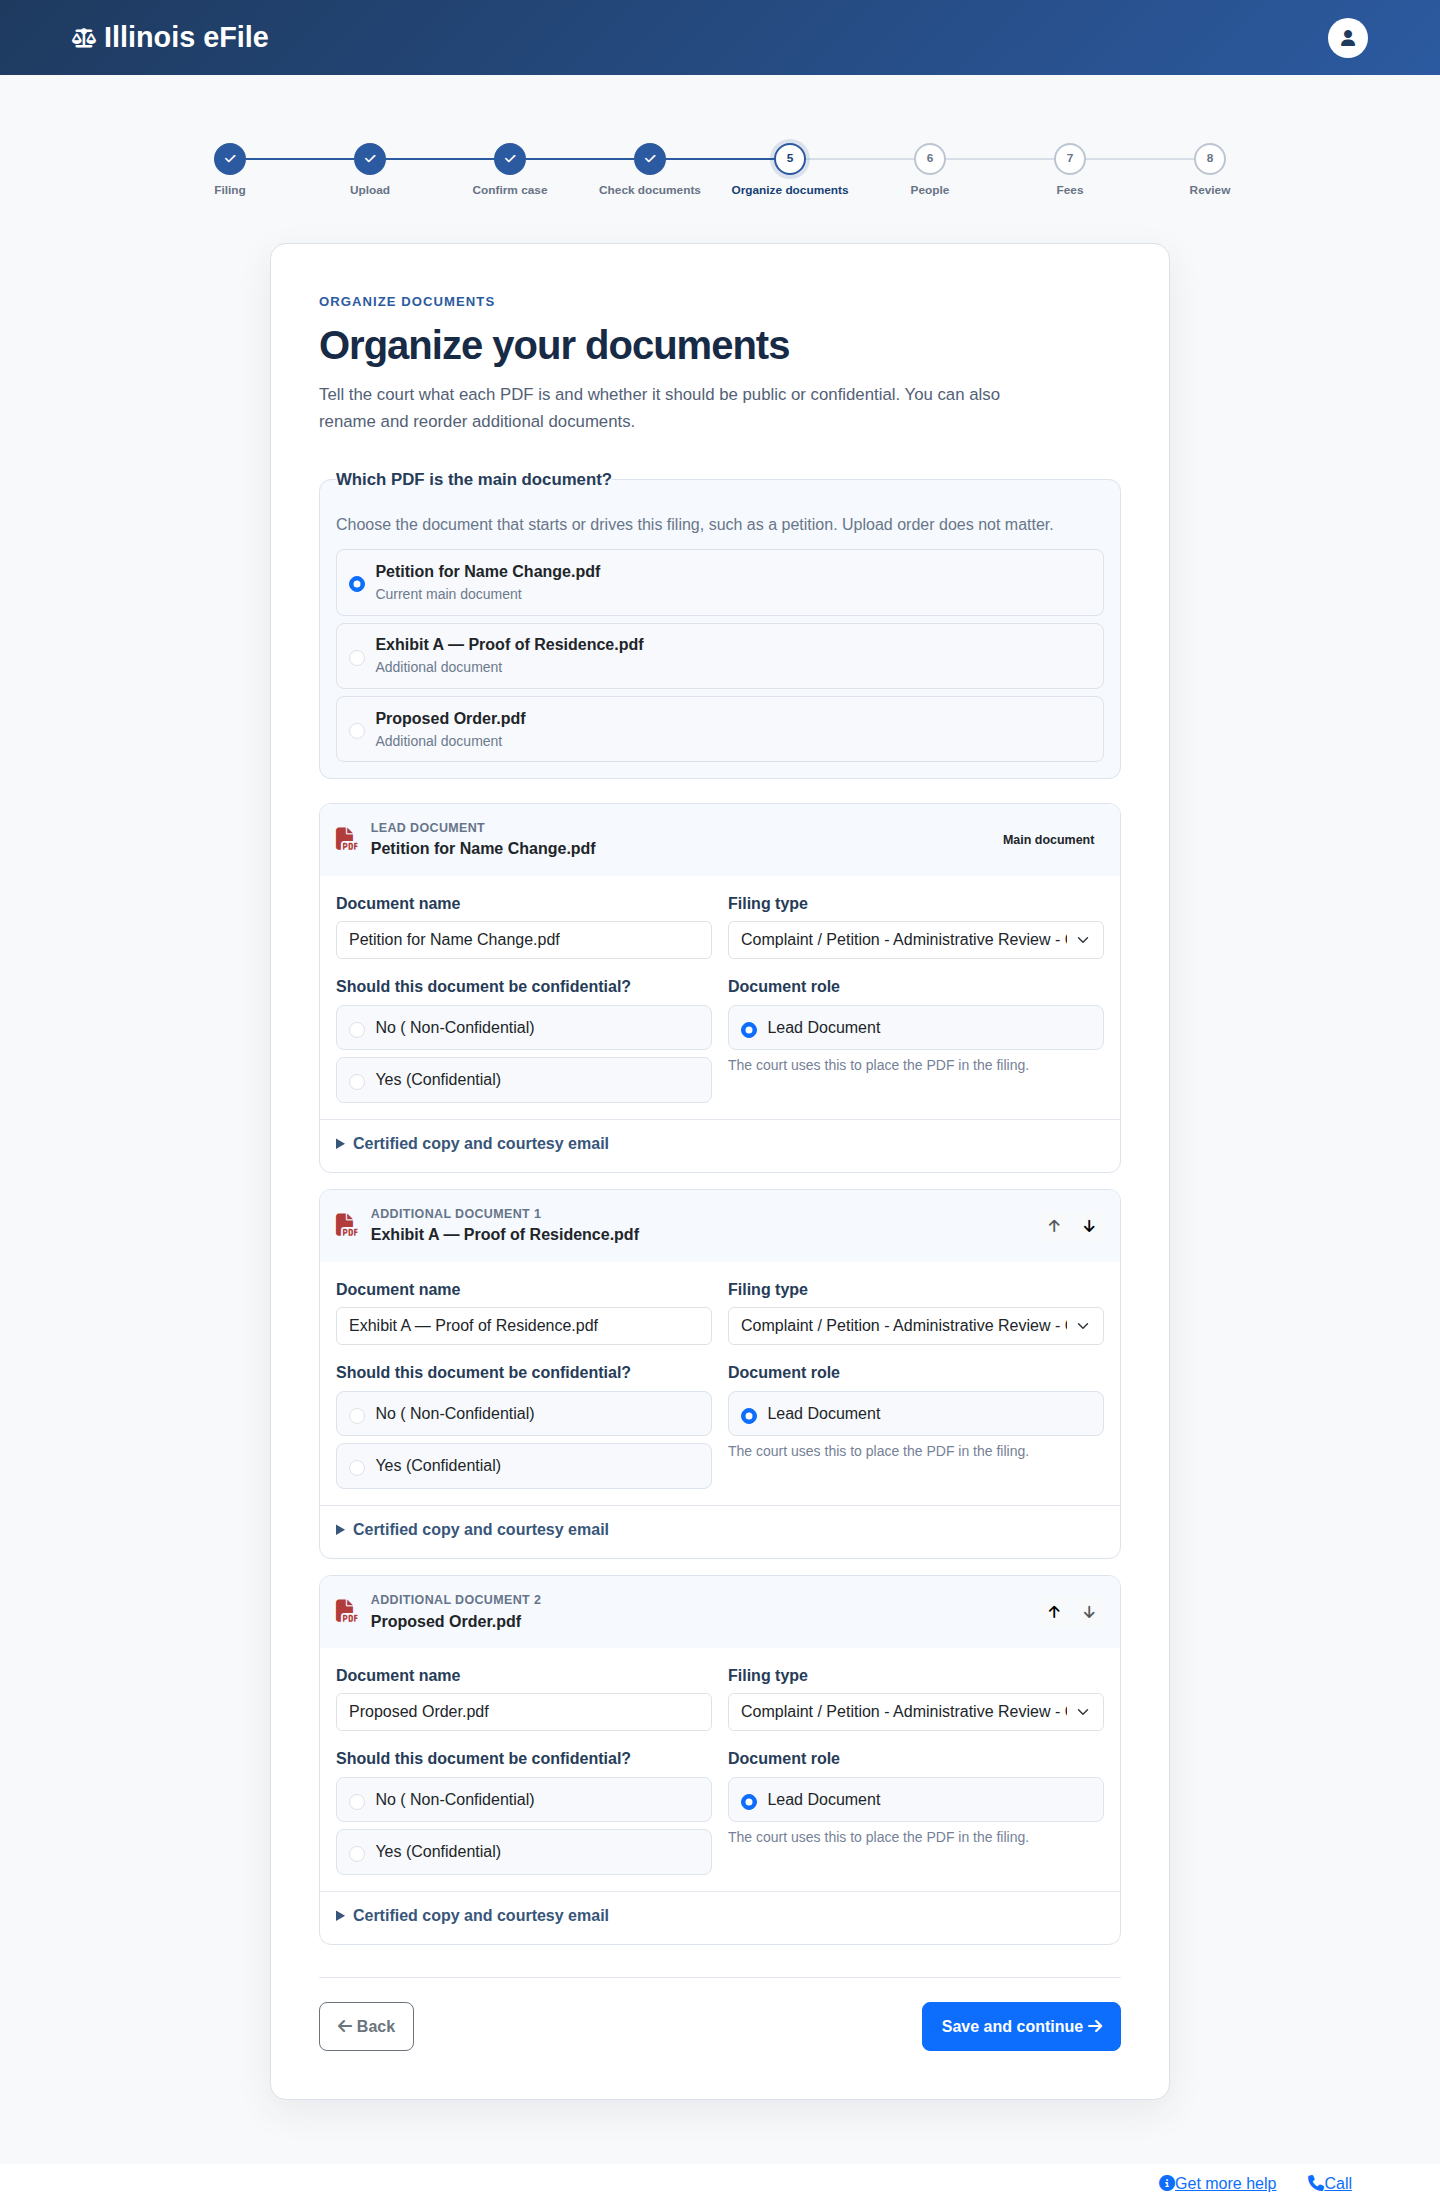Click the Save and continue button
Image resolution: width=1440 pixels, height=2204 pixels.
pyautogui.click(x=1021, y=2026)
